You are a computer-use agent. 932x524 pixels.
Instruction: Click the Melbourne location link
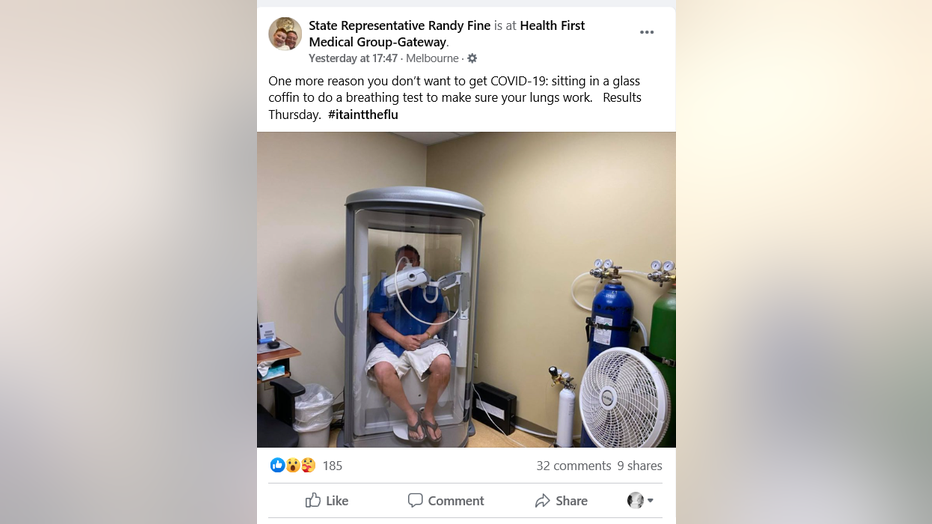[x=432, y=58]
